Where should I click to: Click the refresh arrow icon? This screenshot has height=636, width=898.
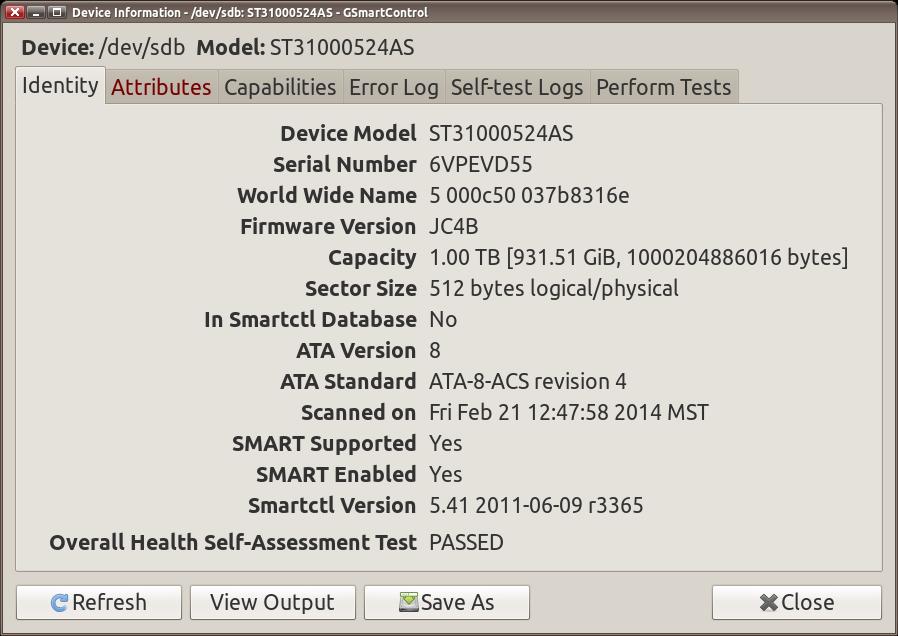coord(59,603)
